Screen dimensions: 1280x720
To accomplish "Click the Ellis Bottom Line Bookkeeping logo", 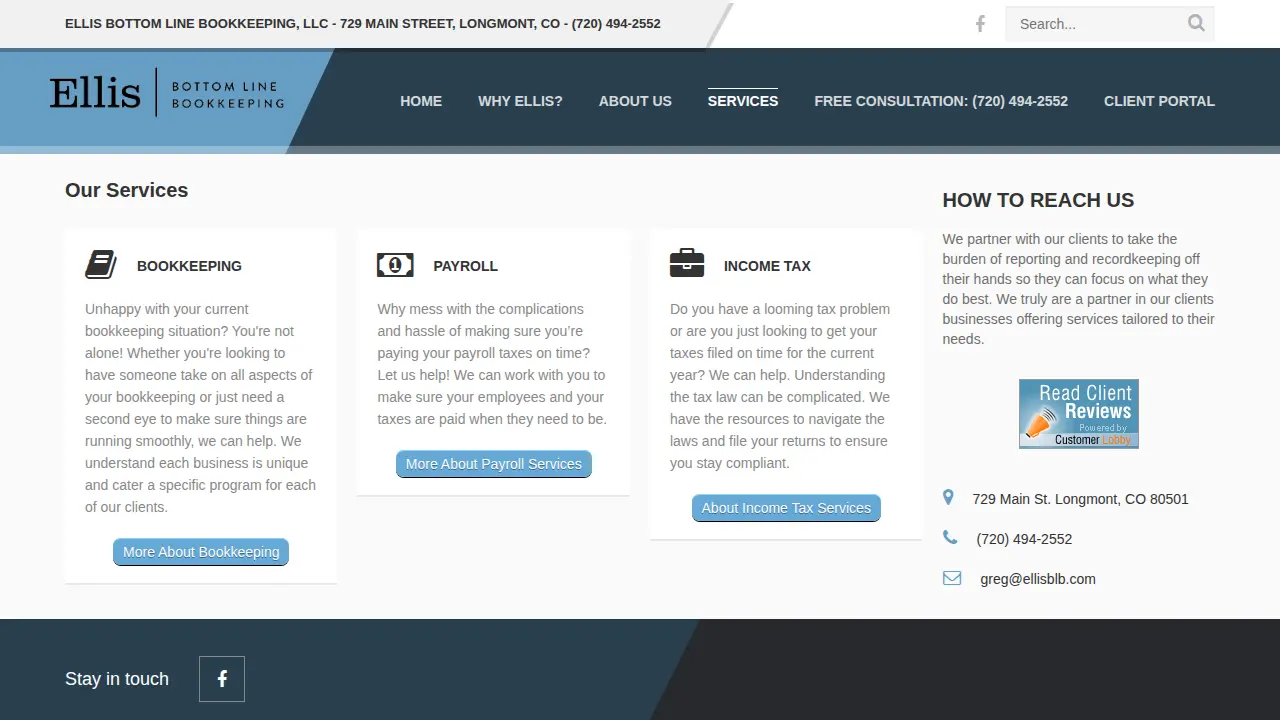I will pyautogui.click(x=167, y=93).
